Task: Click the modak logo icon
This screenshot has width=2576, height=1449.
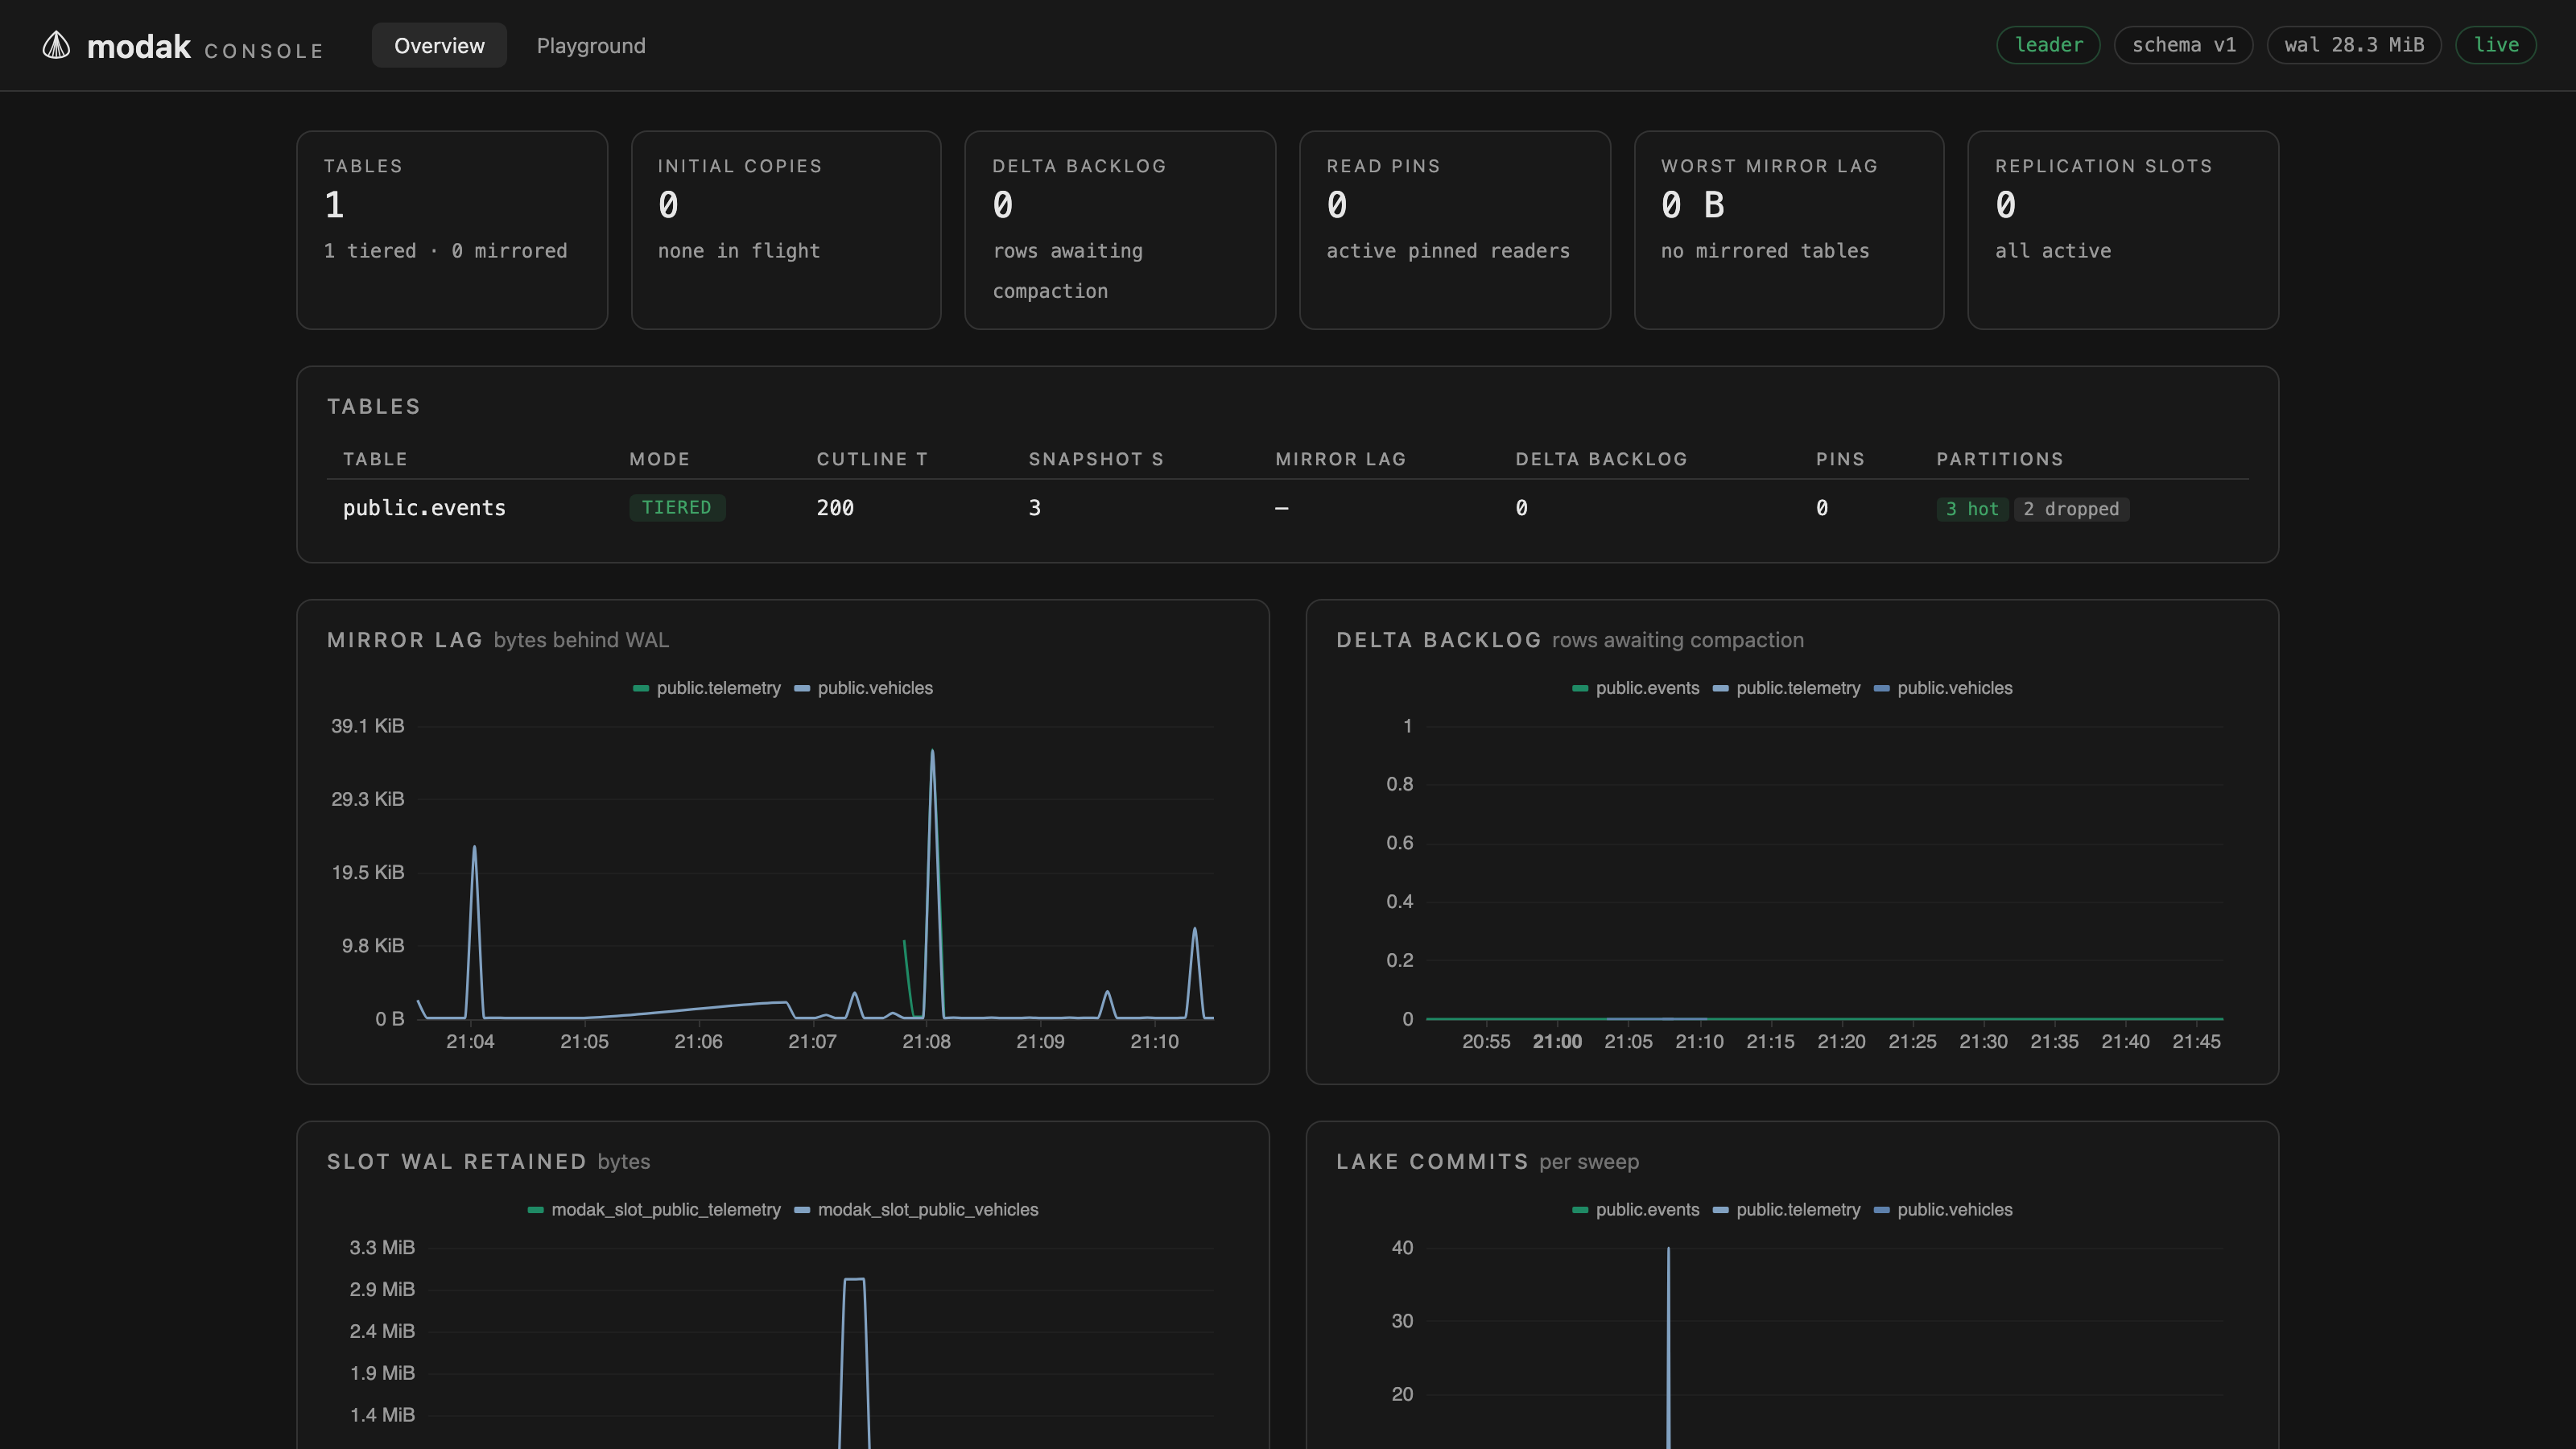Action: [x=56, y=45]
